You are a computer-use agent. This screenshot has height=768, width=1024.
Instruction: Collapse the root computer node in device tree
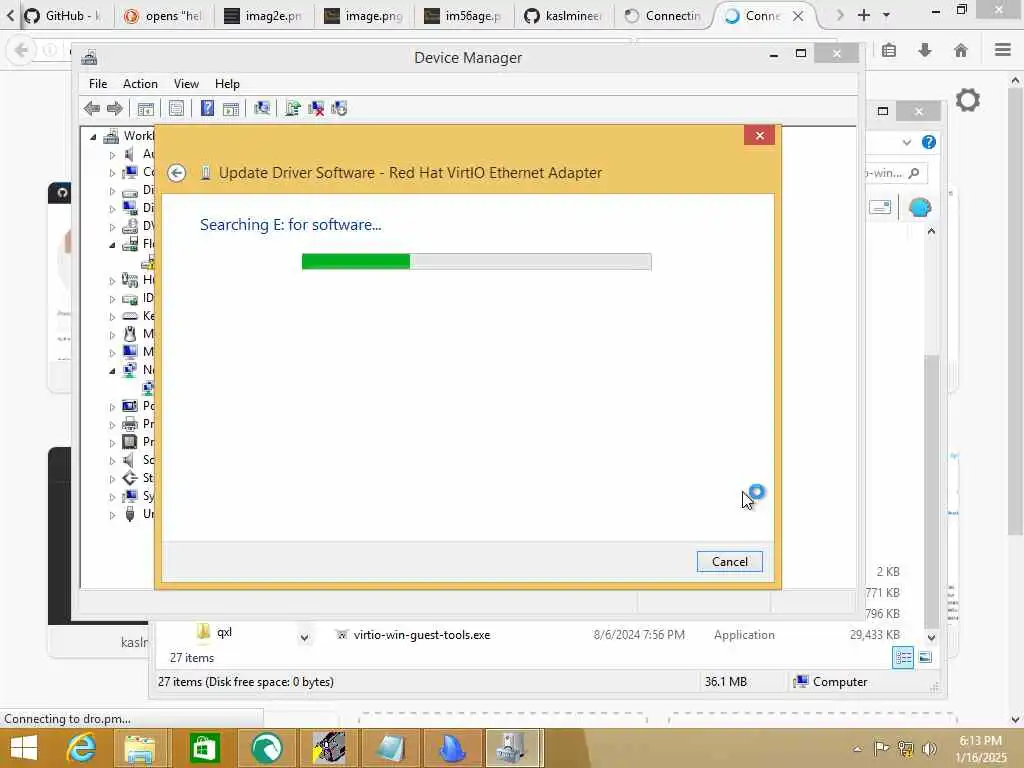pyautogui.click(x=93, y=136)
